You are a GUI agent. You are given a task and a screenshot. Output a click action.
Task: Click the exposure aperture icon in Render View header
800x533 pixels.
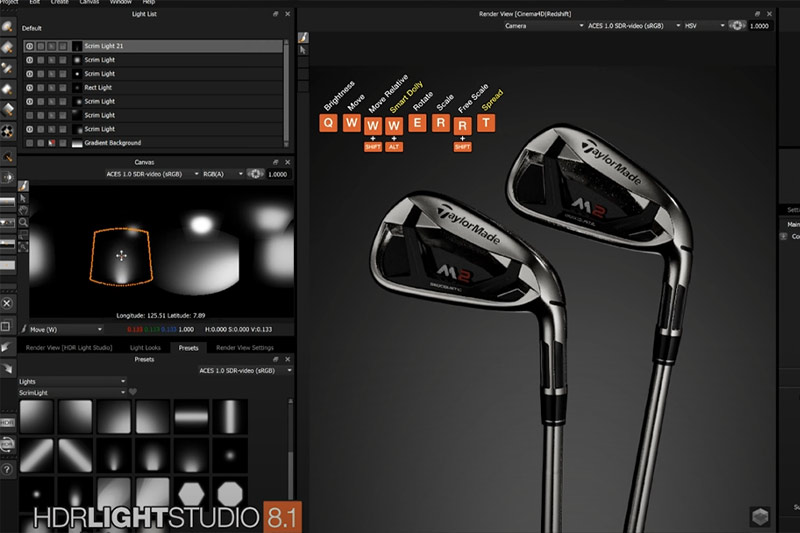coord(737,26)
